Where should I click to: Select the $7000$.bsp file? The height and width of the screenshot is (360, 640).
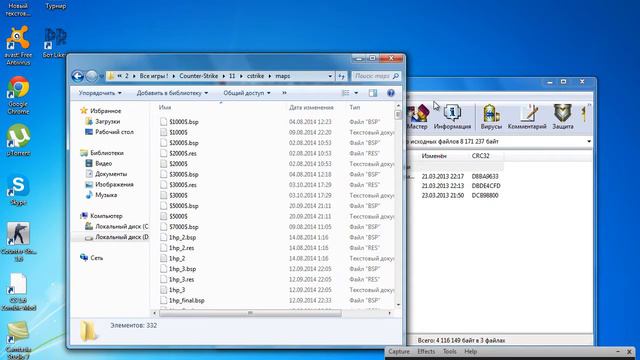(184, 227)
